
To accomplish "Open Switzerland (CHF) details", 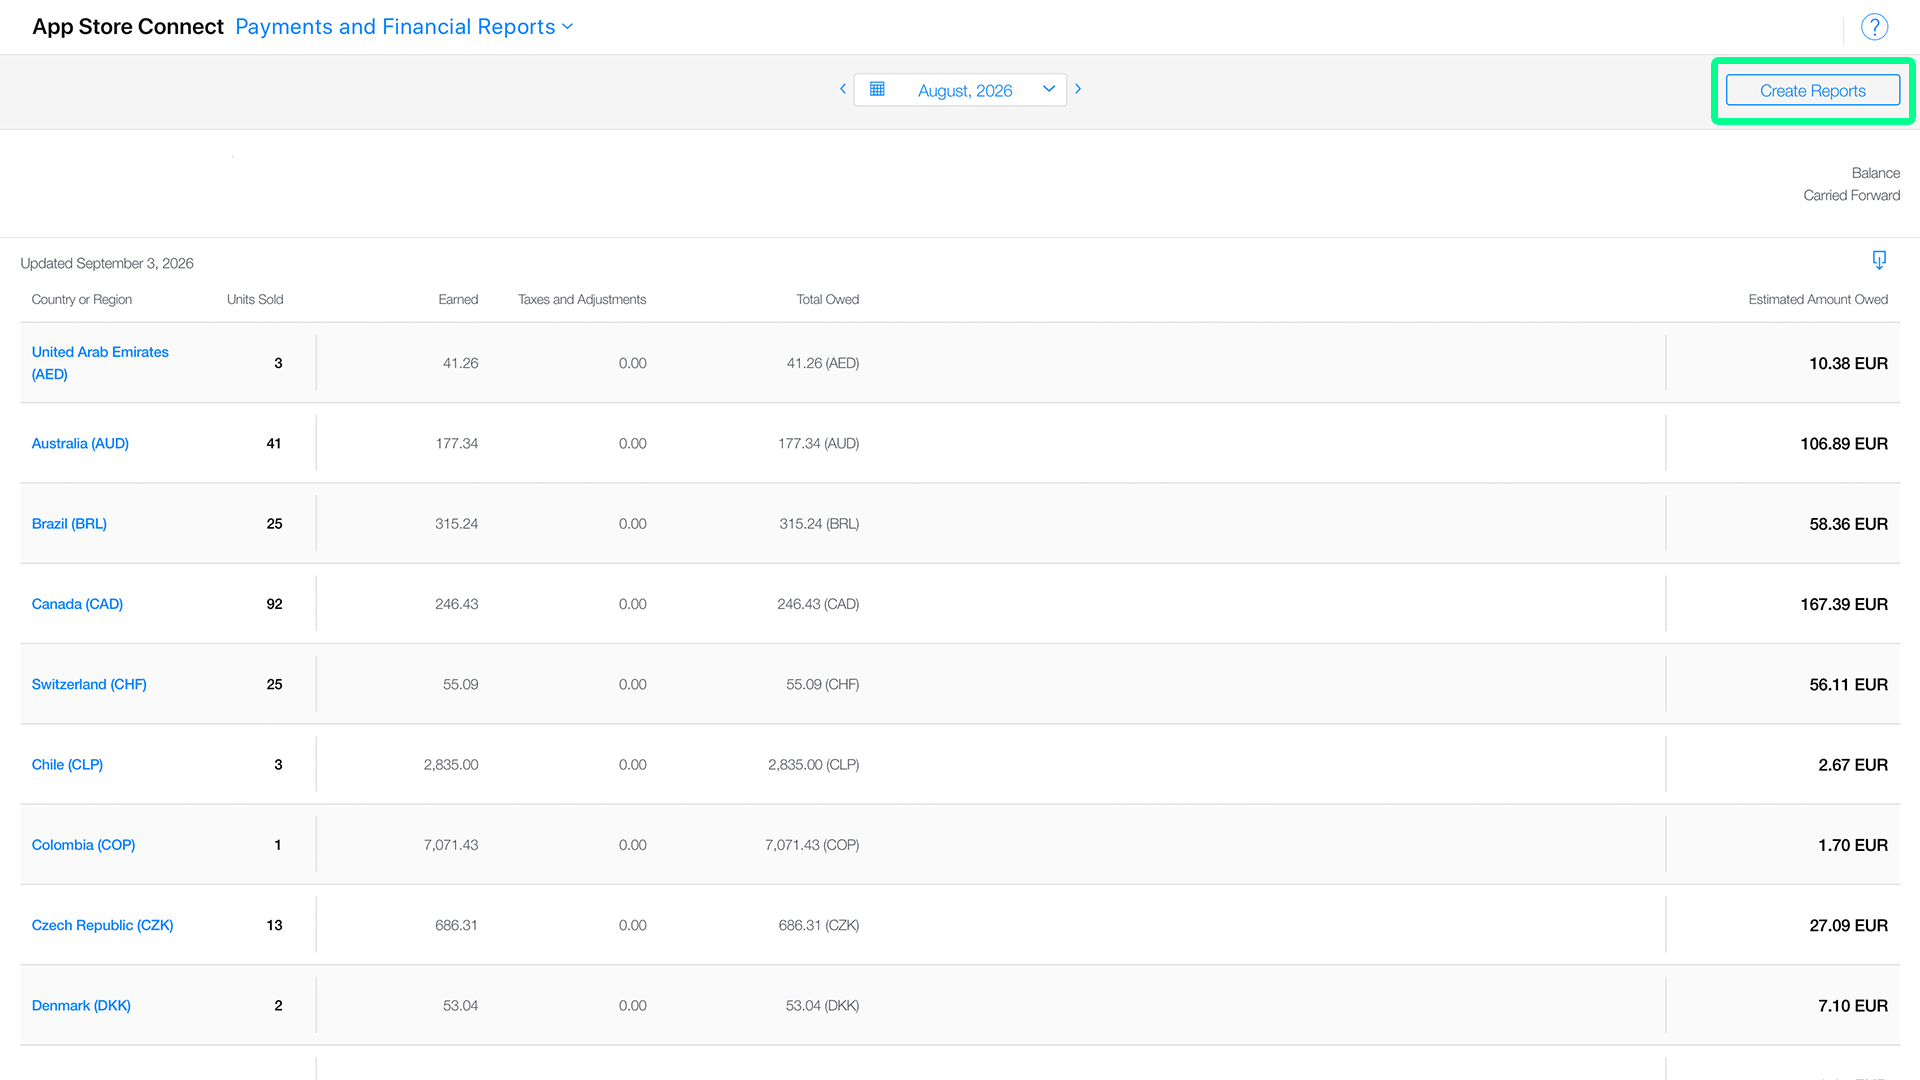I will [x=89, y=684].
